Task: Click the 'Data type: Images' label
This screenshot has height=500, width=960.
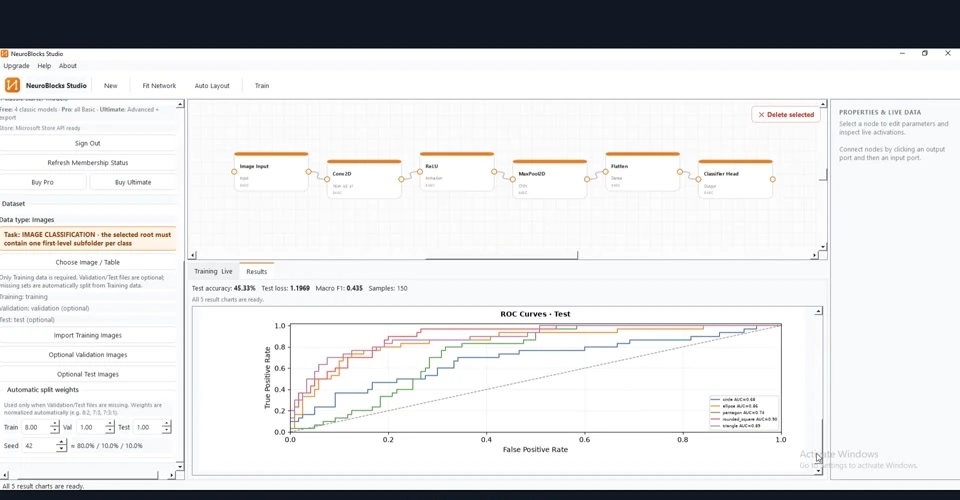Action: click(x=27, y=220)
